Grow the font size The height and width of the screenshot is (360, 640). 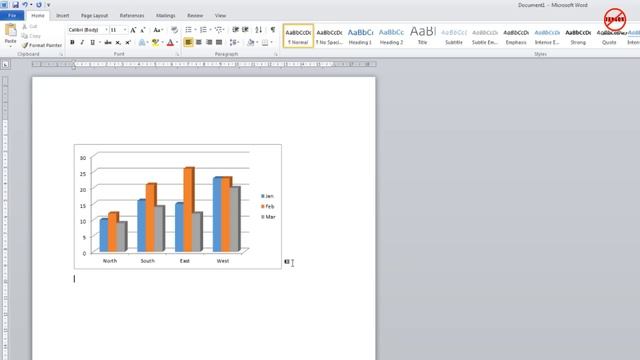tap(133, 30)
